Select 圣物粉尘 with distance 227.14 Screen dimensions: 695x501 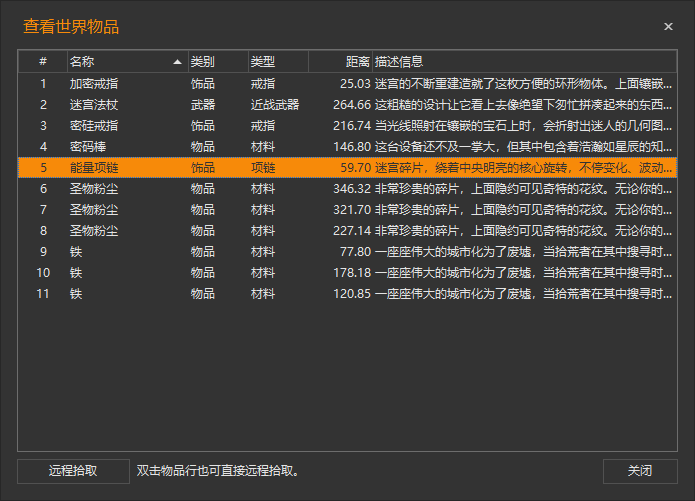[348, 231]
